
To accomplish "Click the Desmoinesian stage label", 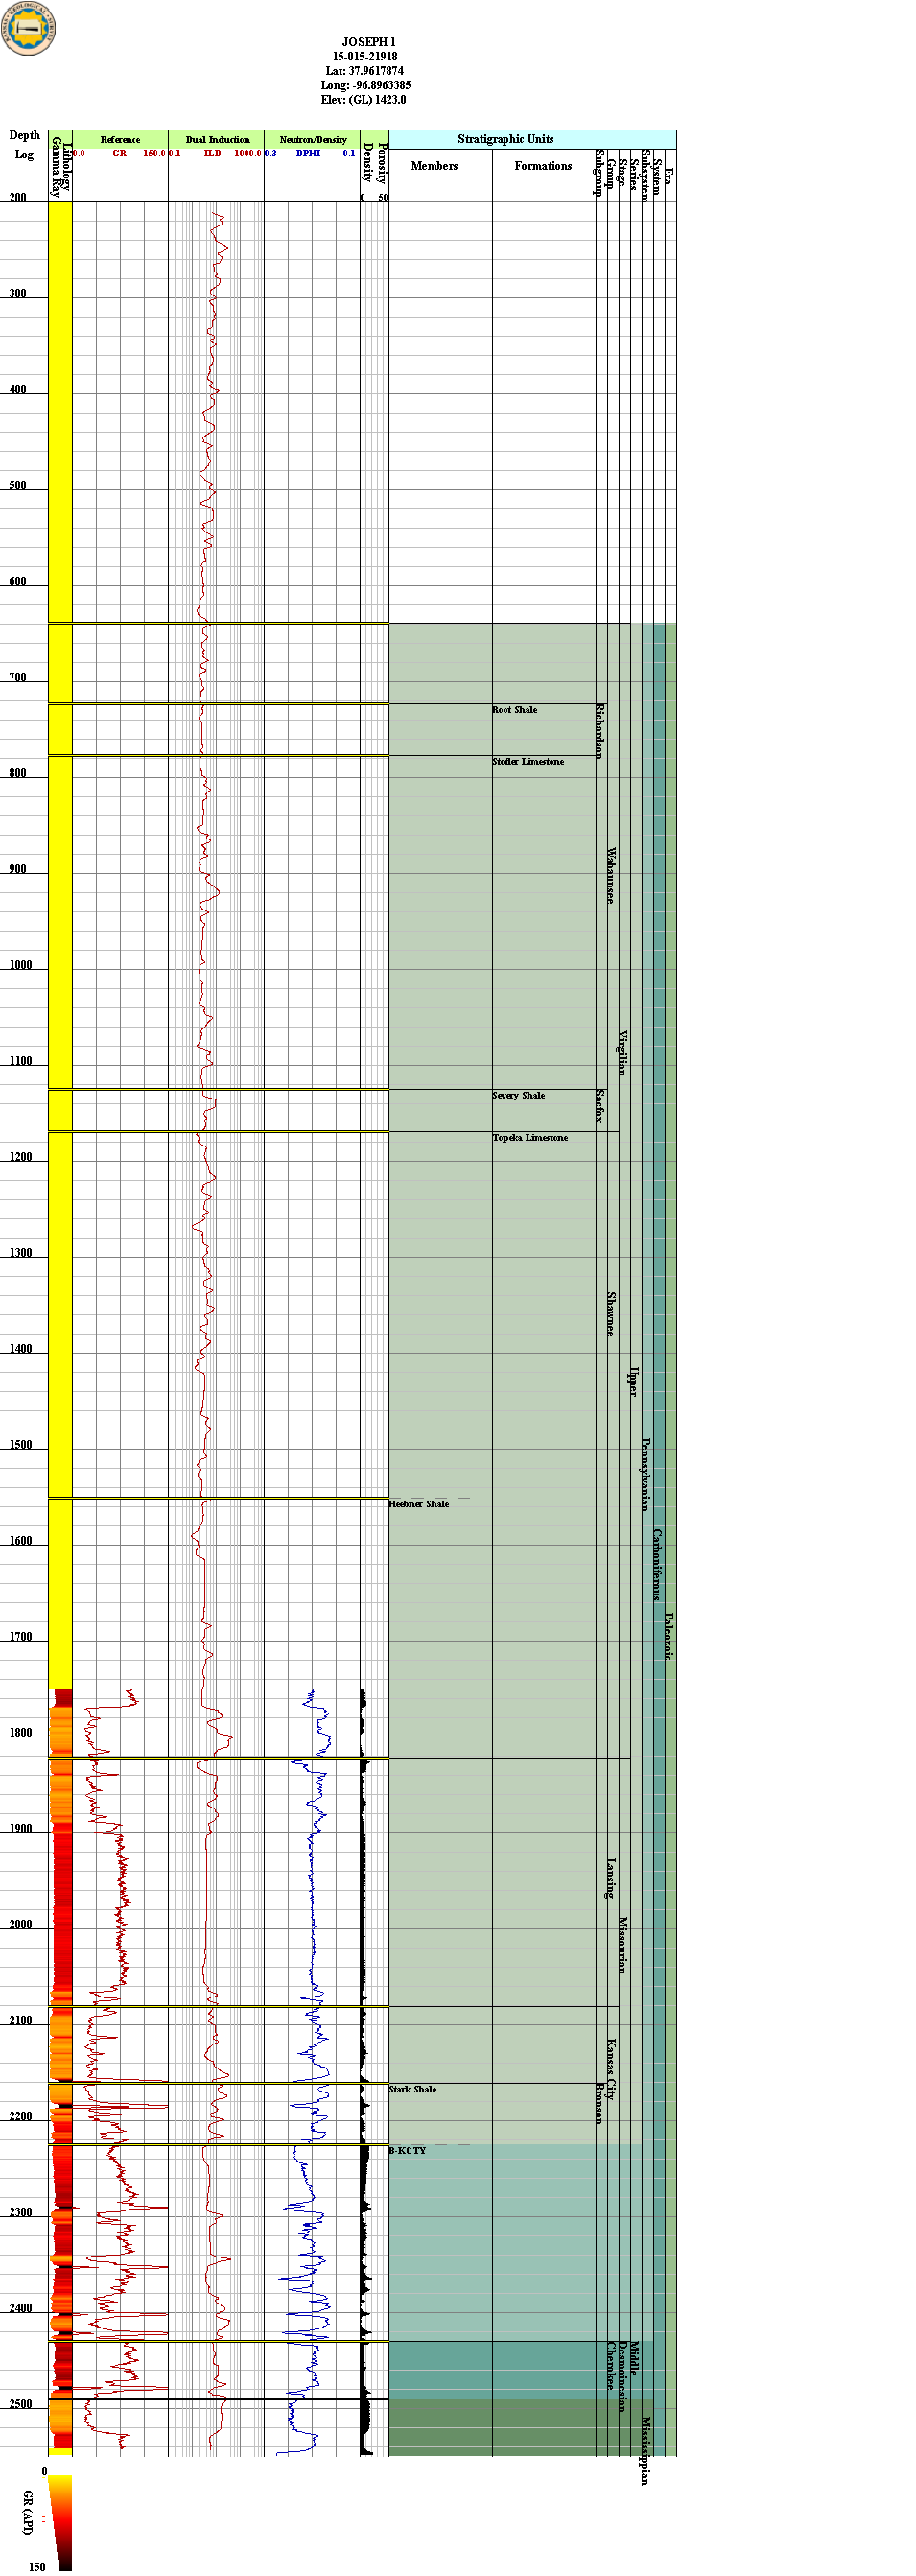I will coord(622,2376).
